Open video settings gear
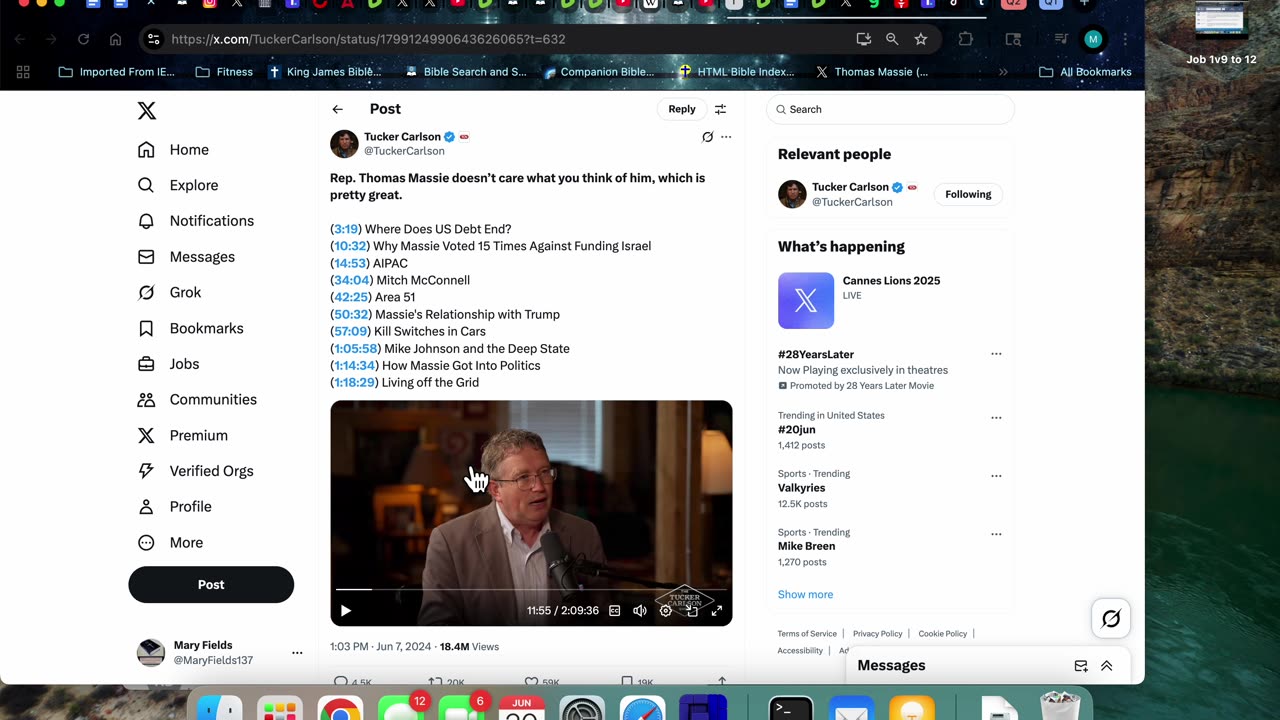 click(x=666, y=611)
